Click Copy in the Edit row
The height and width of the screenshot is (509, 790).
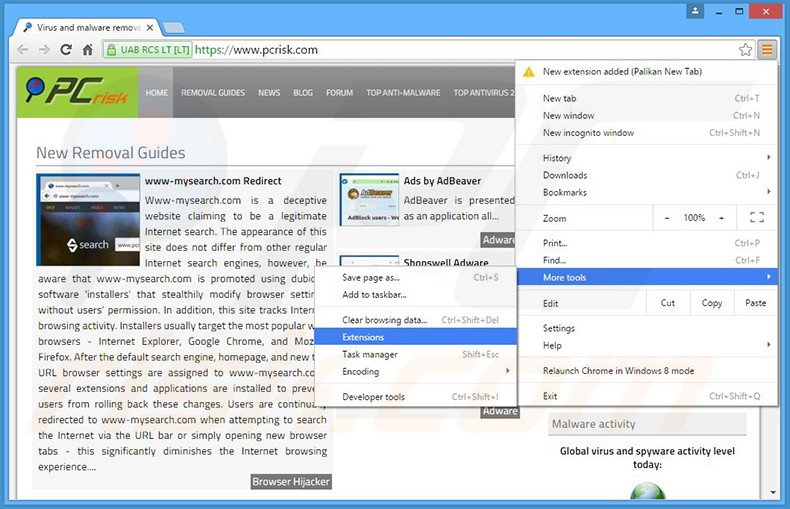point(711,303)
